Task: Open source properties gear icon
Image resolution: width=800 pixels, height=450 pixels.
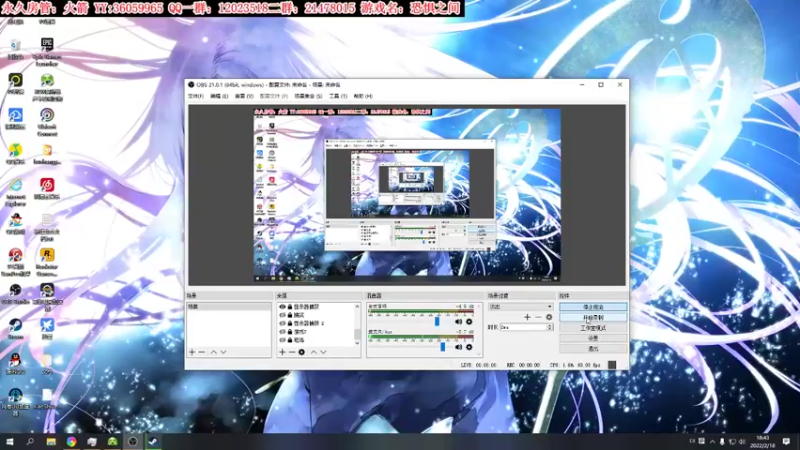Action: tap(302, 352)
